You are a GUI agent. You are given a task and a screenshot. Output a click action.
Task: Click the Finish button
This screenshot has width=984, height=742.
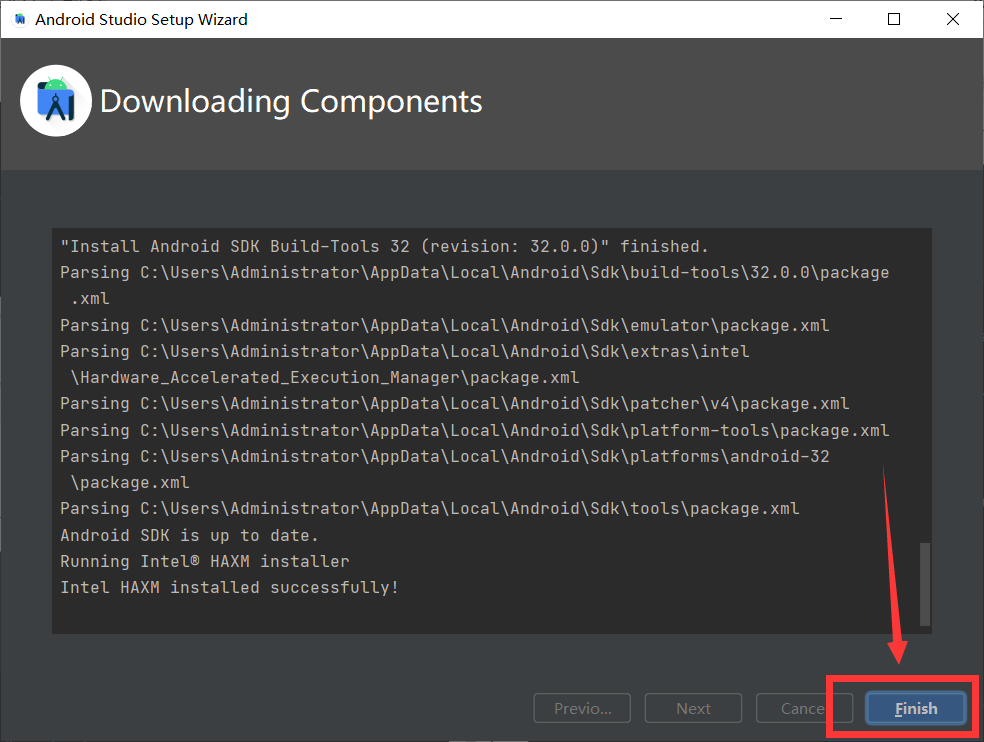click(916, 708)
